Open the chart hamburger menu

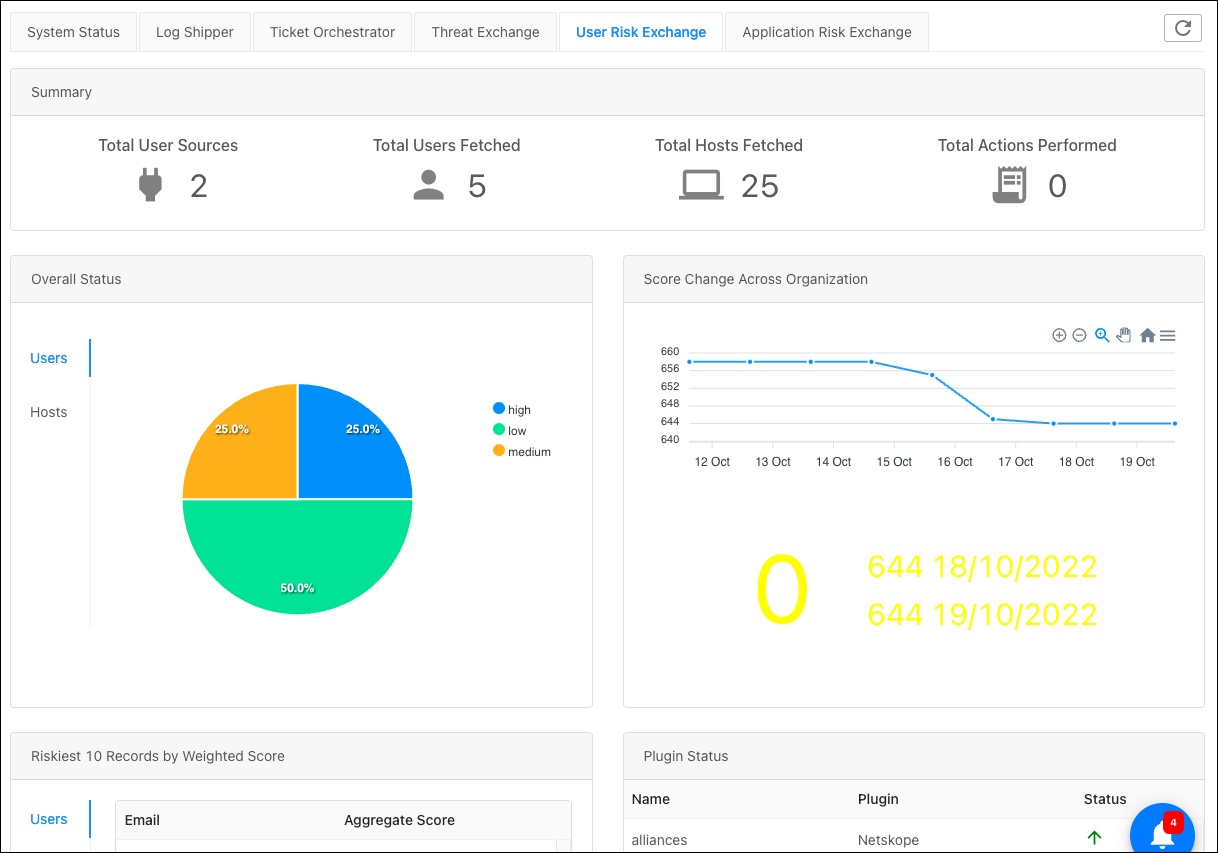(1167, 336)
